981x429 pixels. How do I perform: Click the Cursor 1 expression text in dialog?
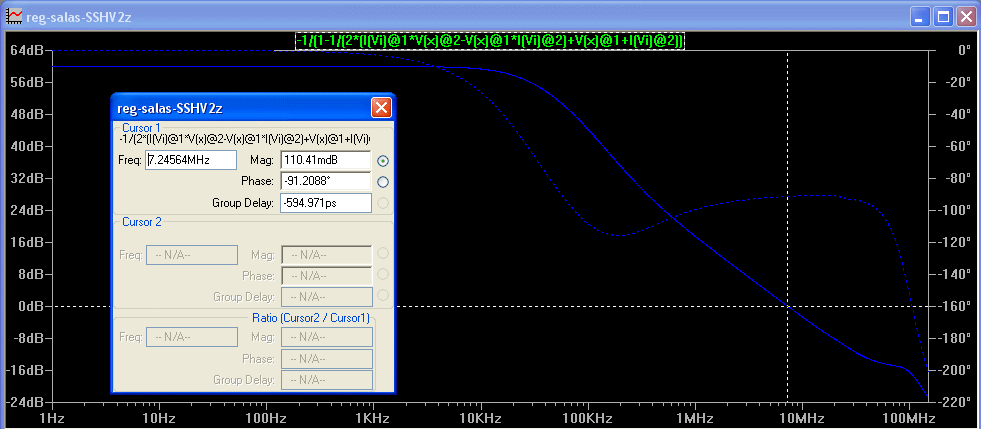point(244,138)
